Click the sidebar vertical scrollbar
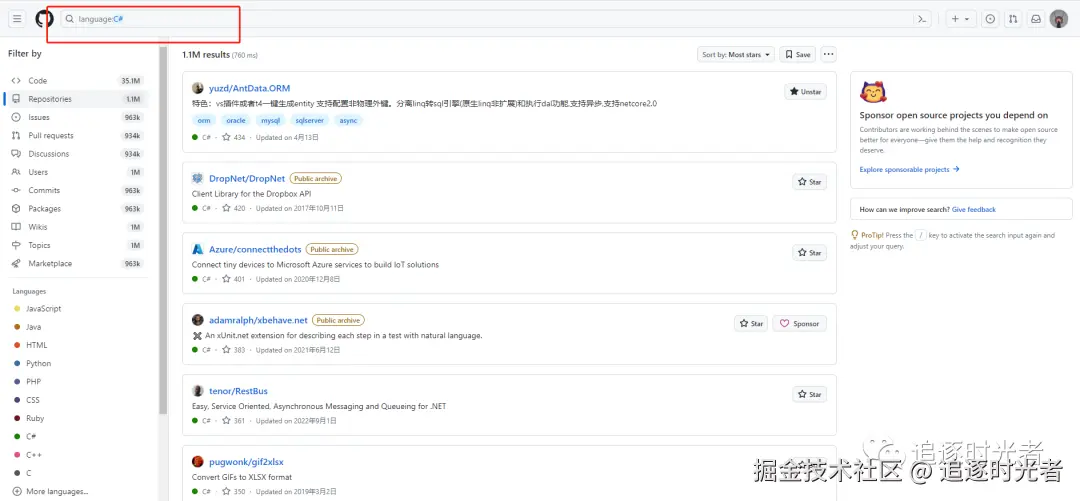The height and width of the screenshot is (501, 1080). [163, 230]
